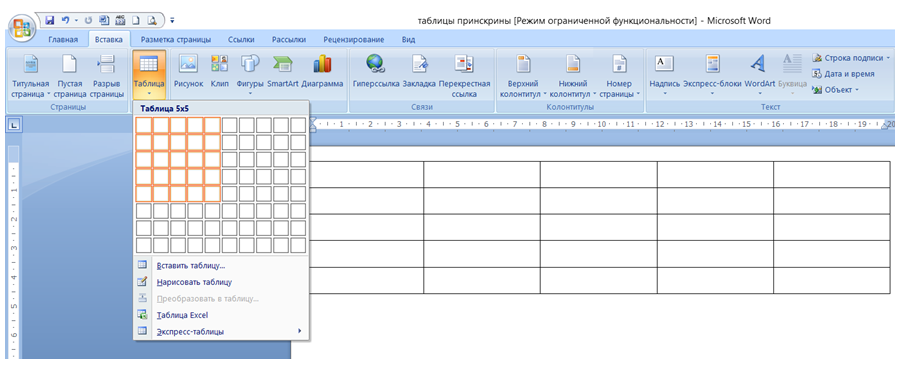Open the Рецензирование ribbon tab

pos(353,40)
